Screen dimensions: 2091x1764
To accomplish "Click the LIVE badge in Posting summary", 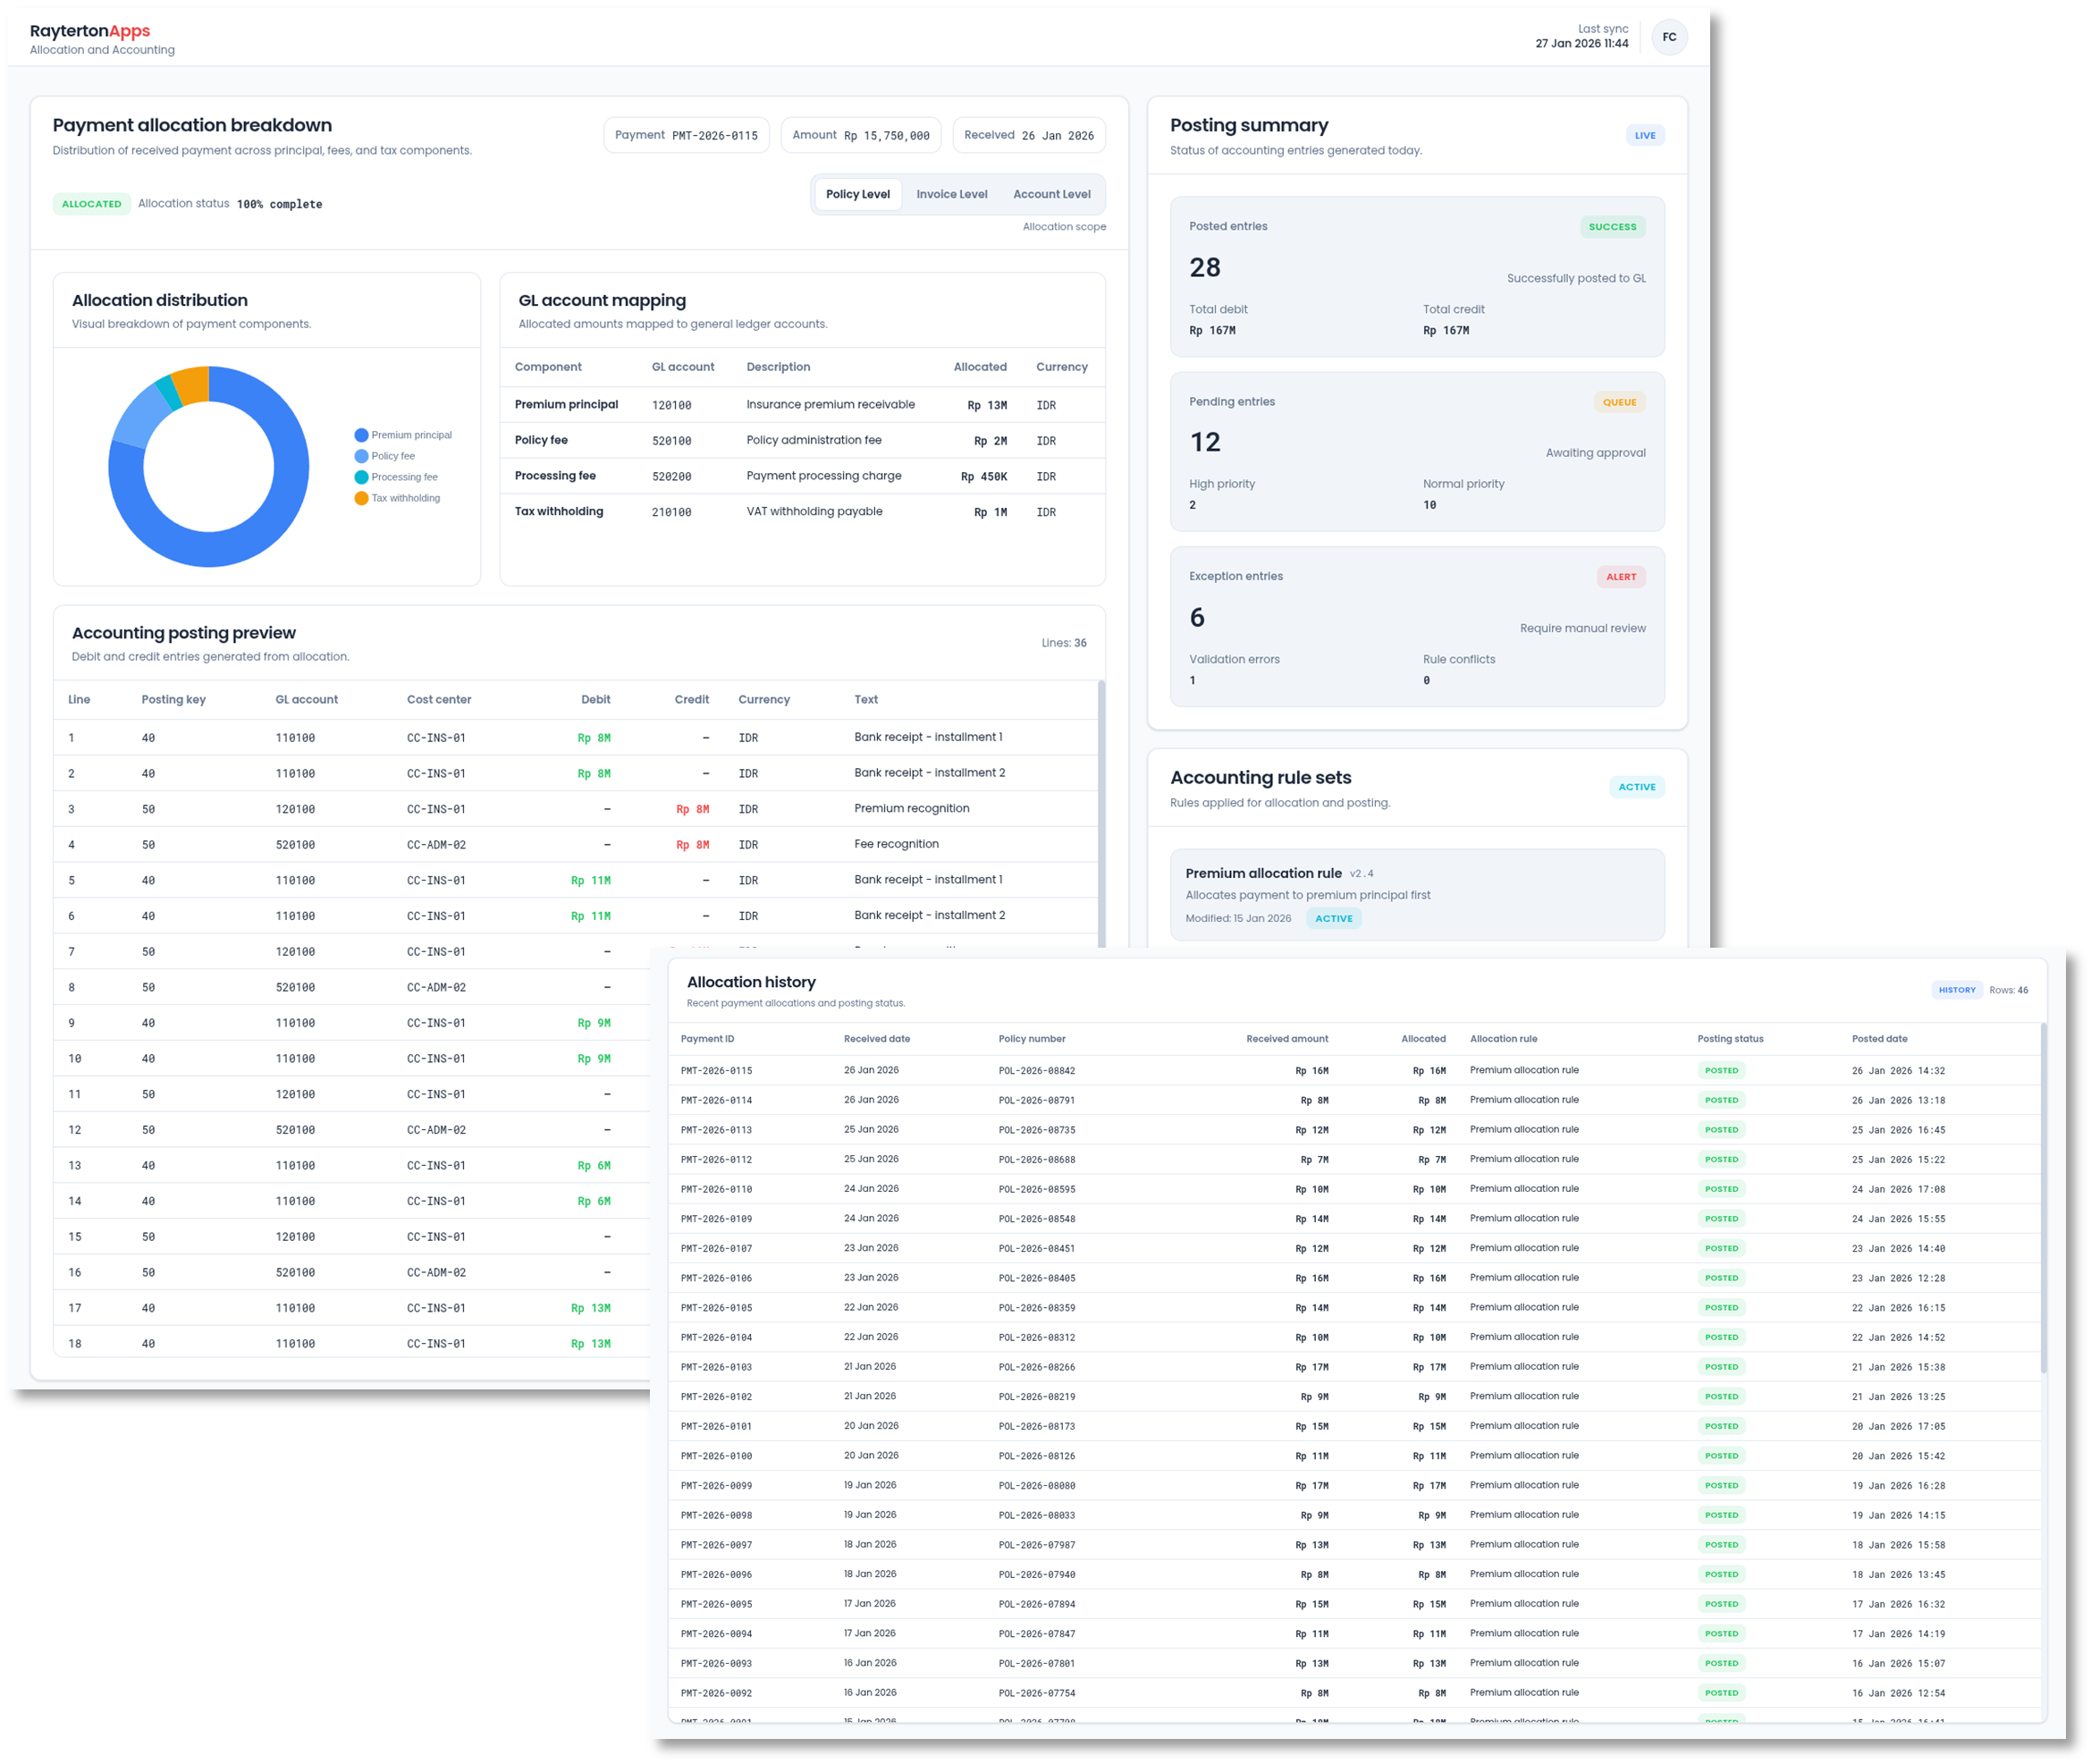I will tap(1645, 135).
